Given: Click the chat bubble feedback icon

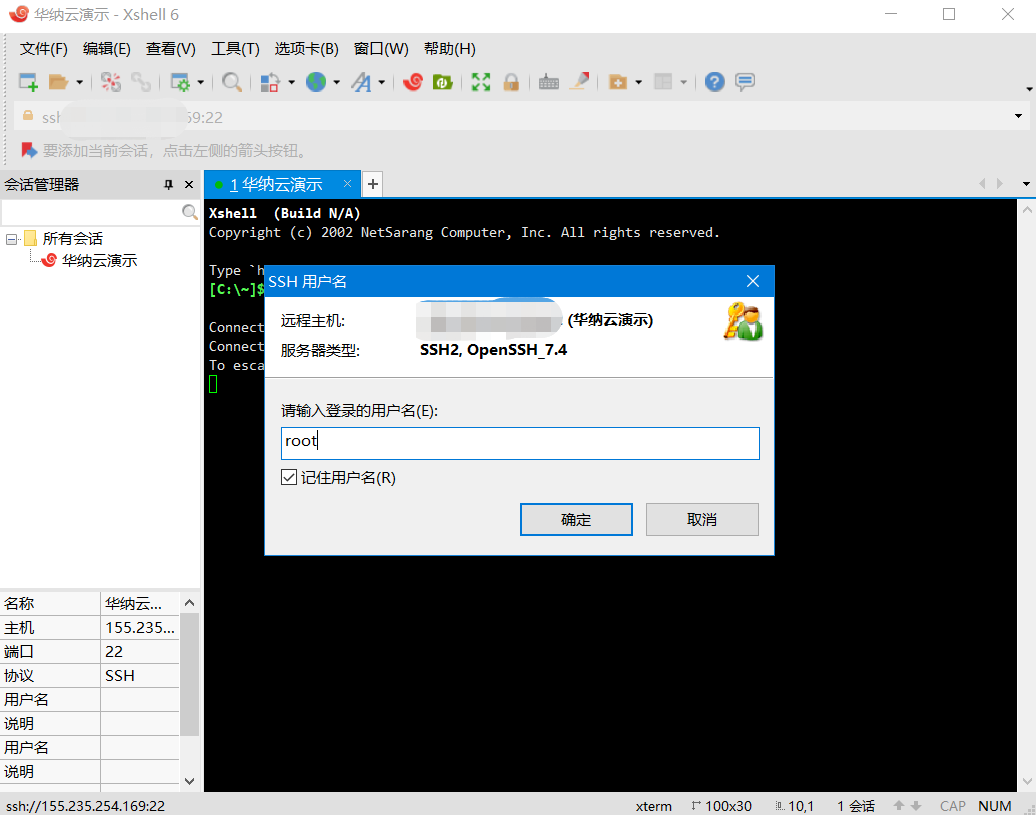Looking at the screenshot, I should click(x=745, y=82).
